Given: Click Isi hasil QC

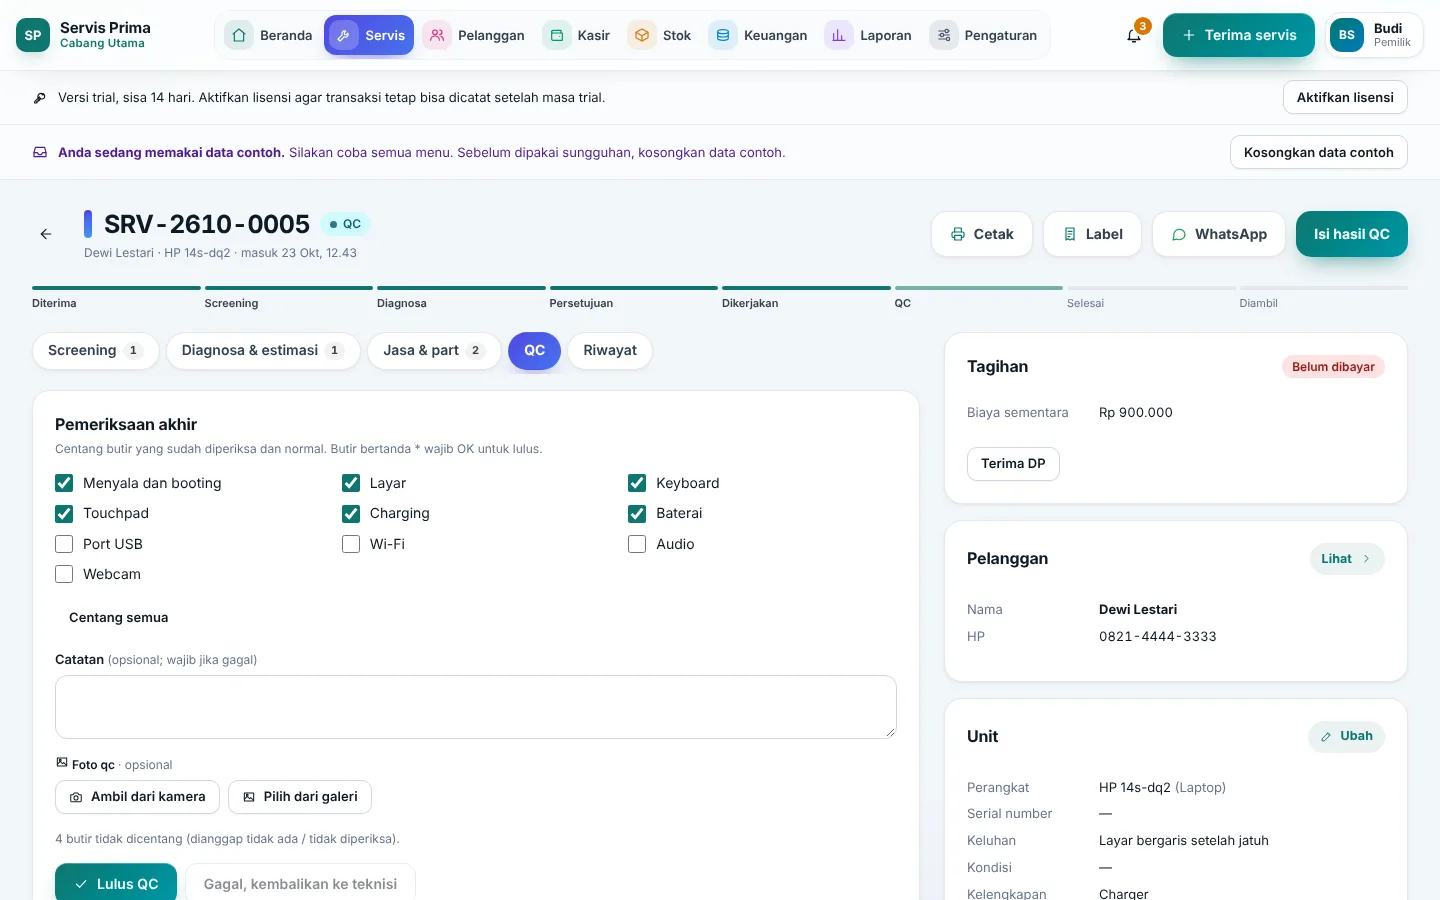Looking at the screenshot, I should tap(1352, 234).
